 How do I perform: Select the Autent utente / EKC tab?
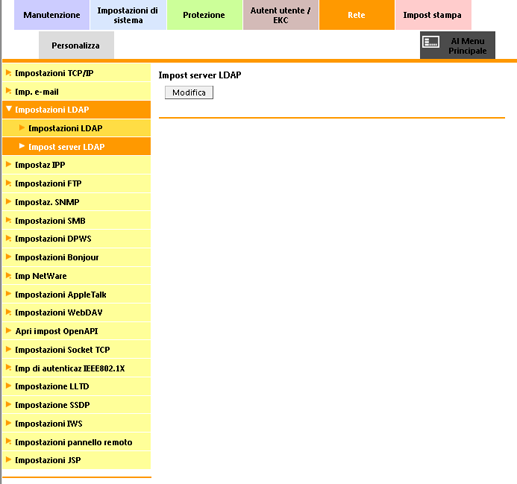click(280, 15)
